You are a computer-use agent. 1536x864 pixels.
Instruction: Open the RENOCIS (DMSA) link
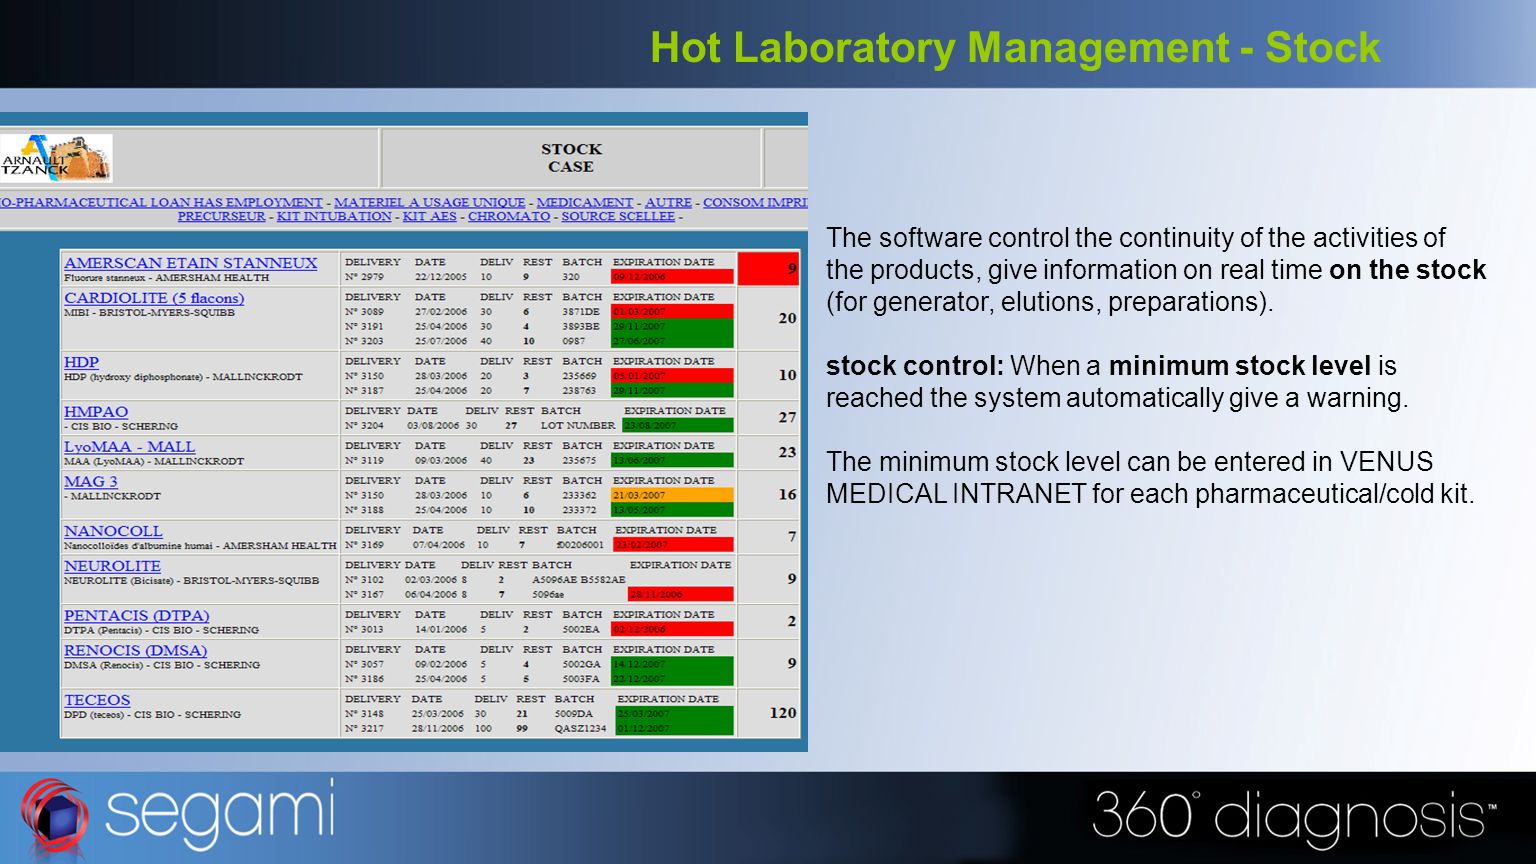[135, 650]
